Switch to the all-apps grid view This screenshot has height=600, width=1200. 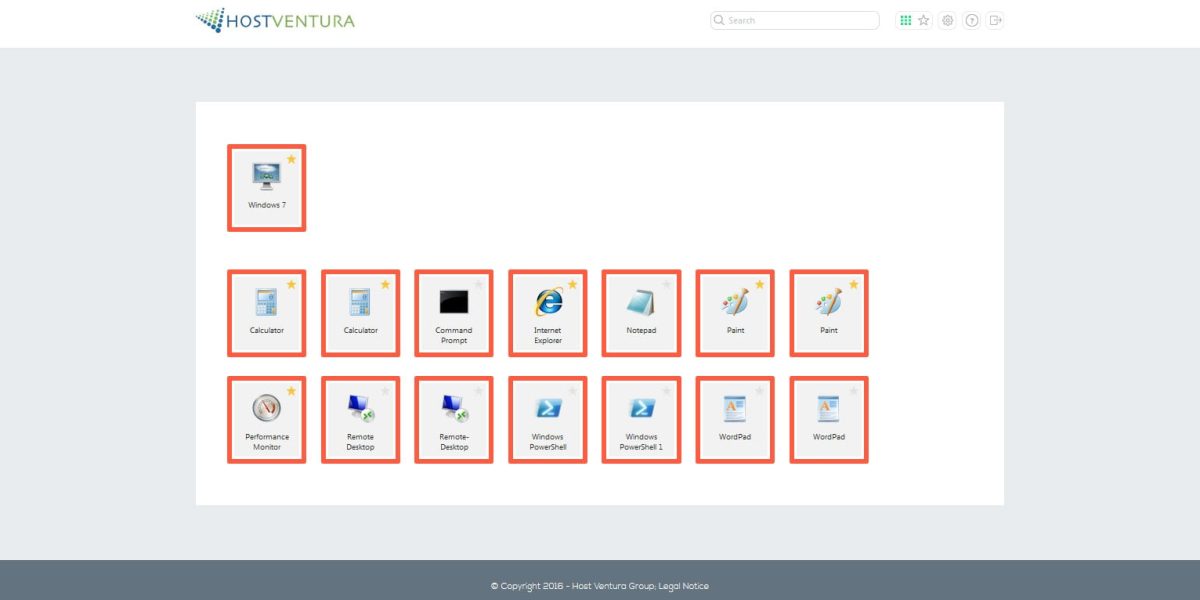[906, 20]
